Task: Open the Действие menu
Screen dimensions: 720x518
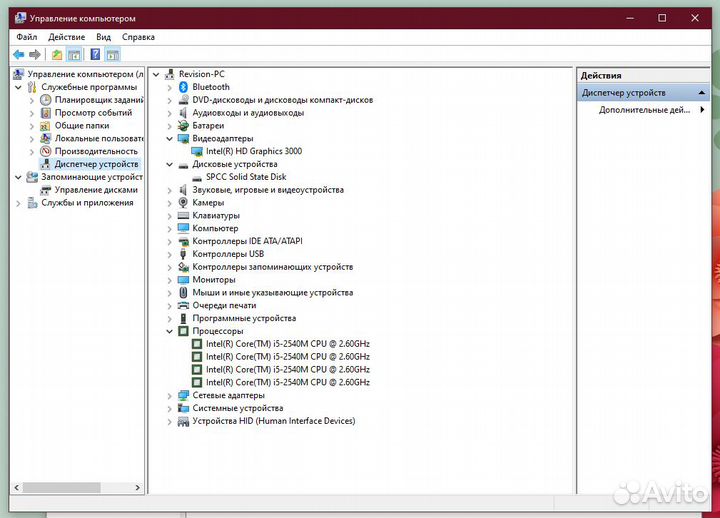Action: pos(67,37)
